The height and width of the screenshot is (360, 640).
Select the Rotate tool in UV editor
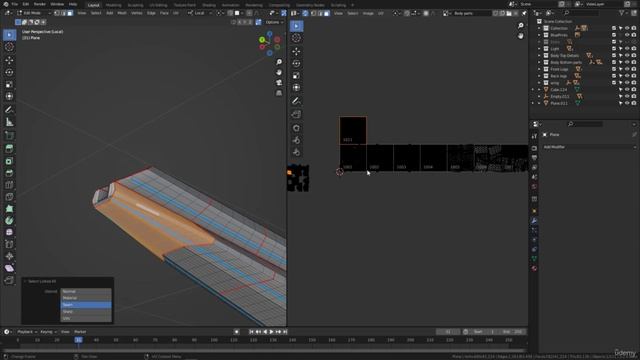click(x=296, y=63)
